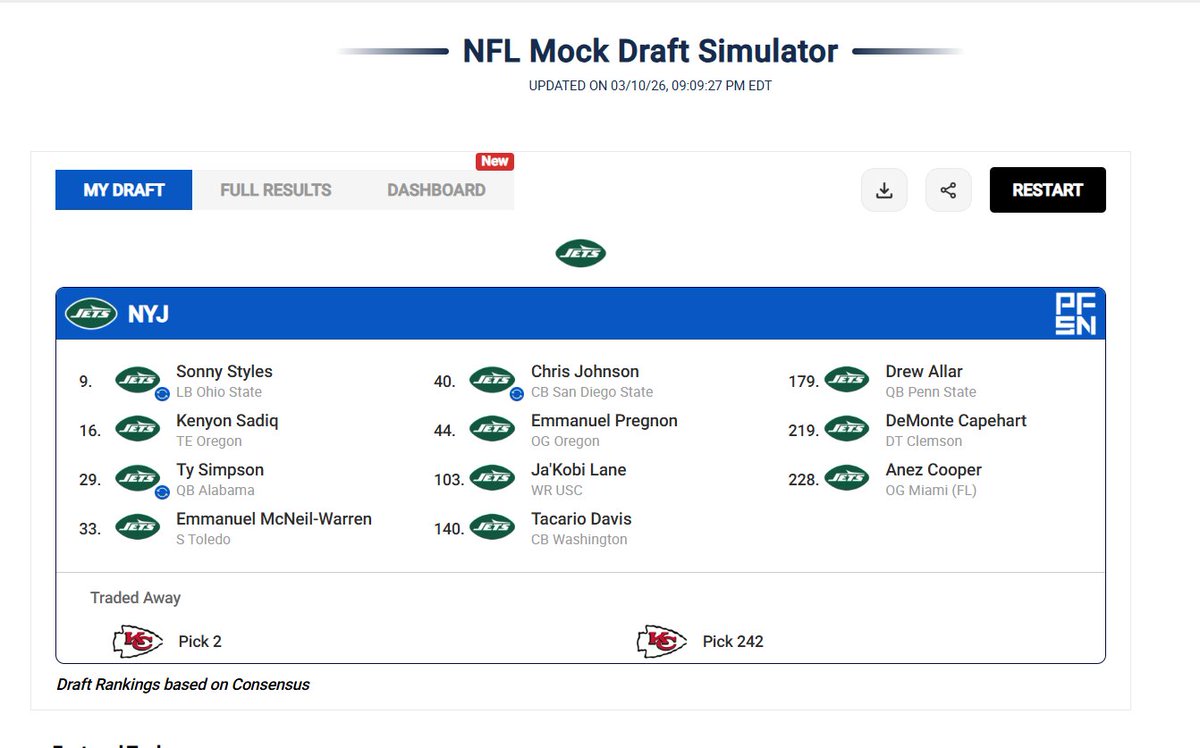
Task: Select player name Ty Simpson
Action: [220, 469]
